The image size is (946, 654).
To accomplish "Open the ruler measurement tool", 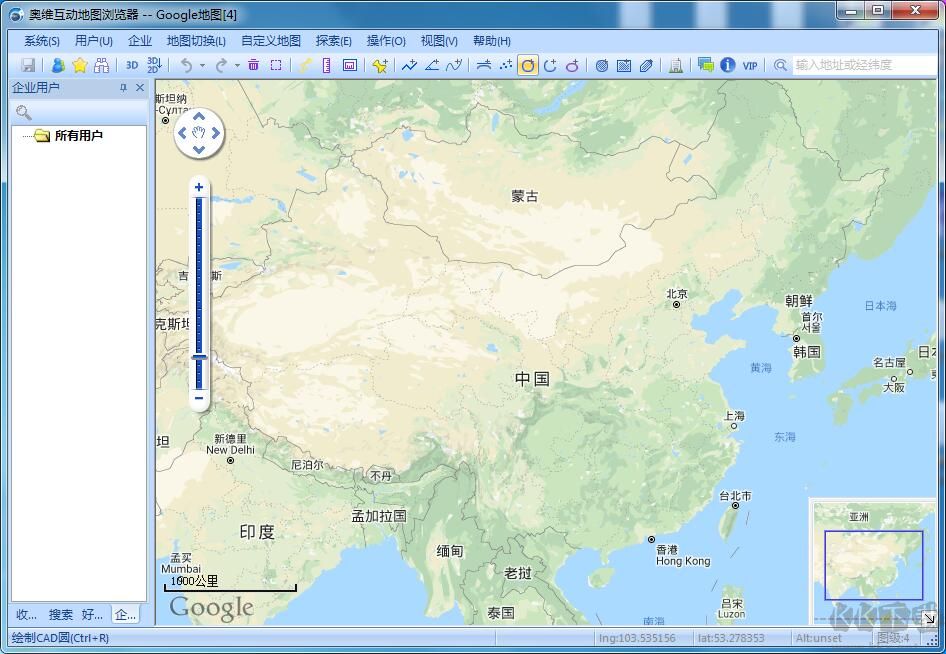I will tap(325, 65).
